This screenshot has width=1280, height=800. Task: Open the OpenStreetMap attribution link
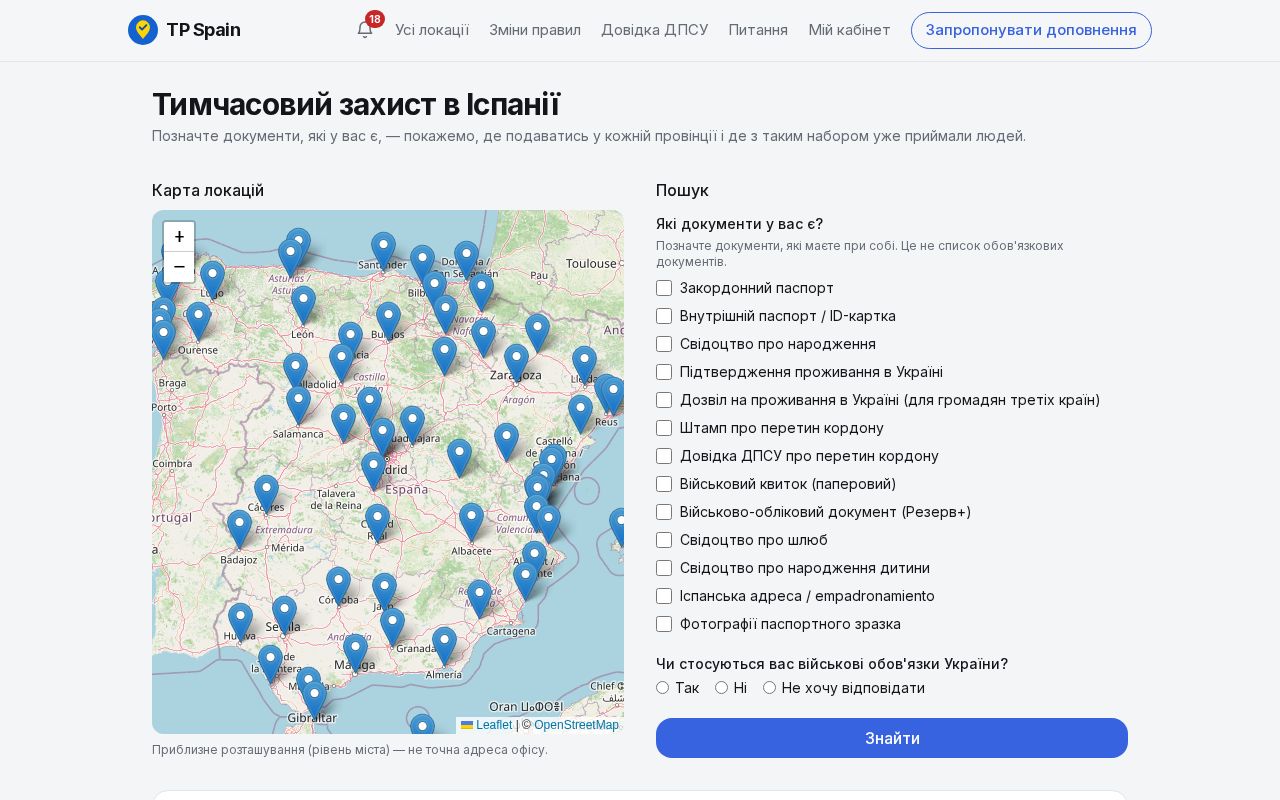pos(576,725)
